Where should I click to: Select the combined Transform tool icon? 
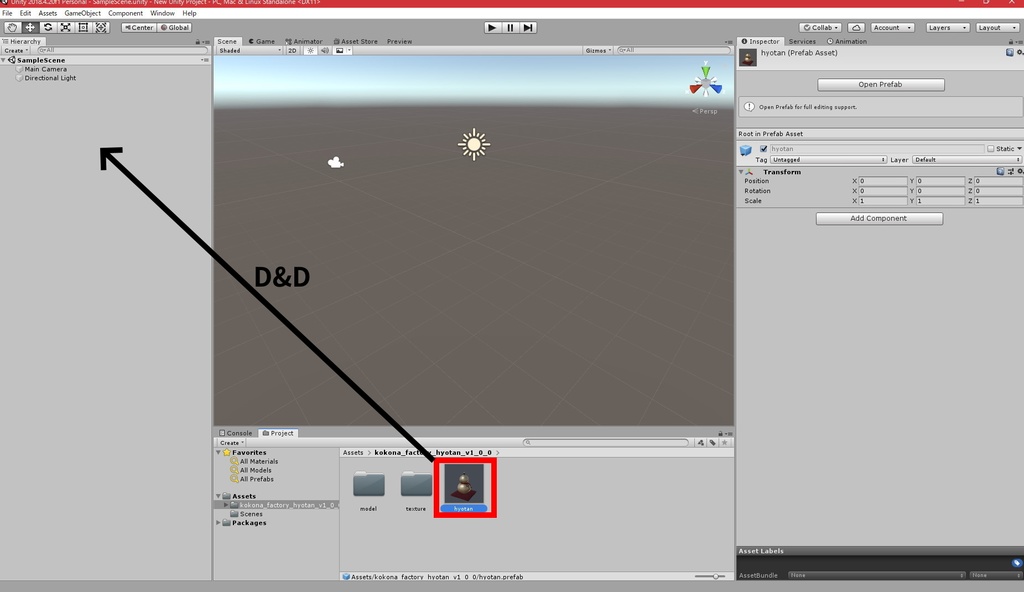[101, 27]
